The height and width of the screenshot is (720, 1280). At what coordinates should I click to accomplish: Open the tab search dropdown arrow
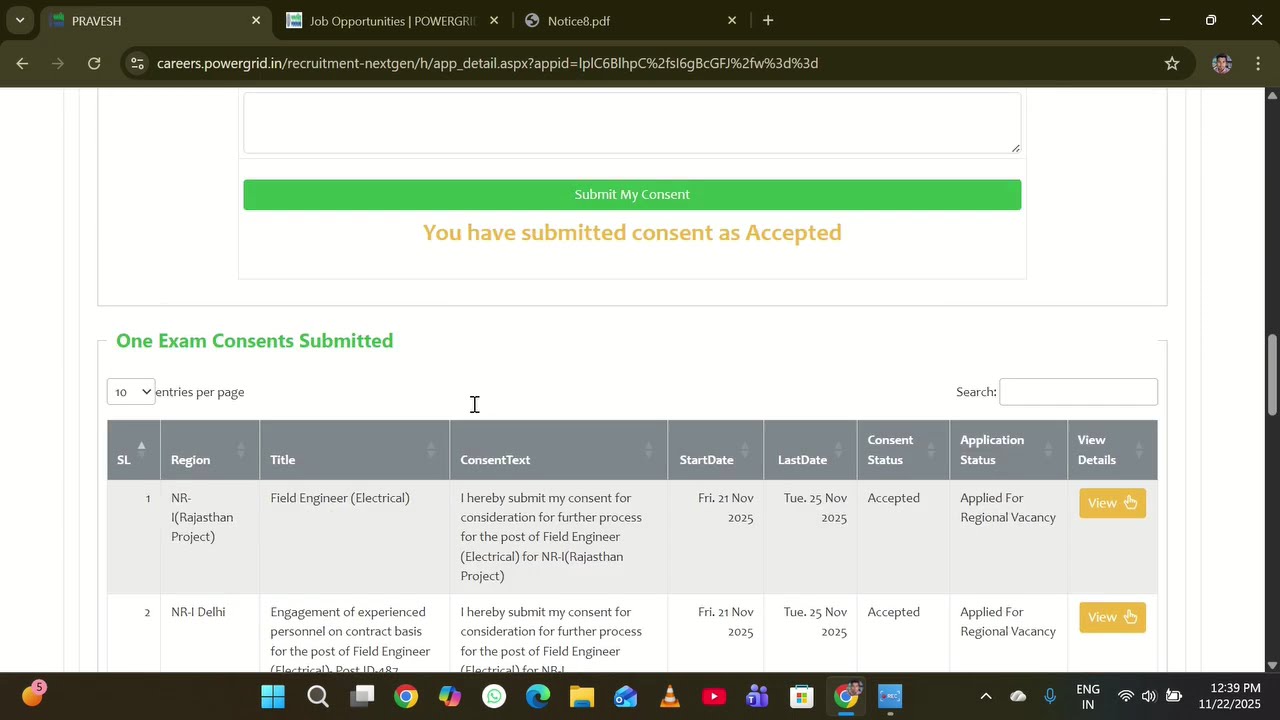point(19,20)
